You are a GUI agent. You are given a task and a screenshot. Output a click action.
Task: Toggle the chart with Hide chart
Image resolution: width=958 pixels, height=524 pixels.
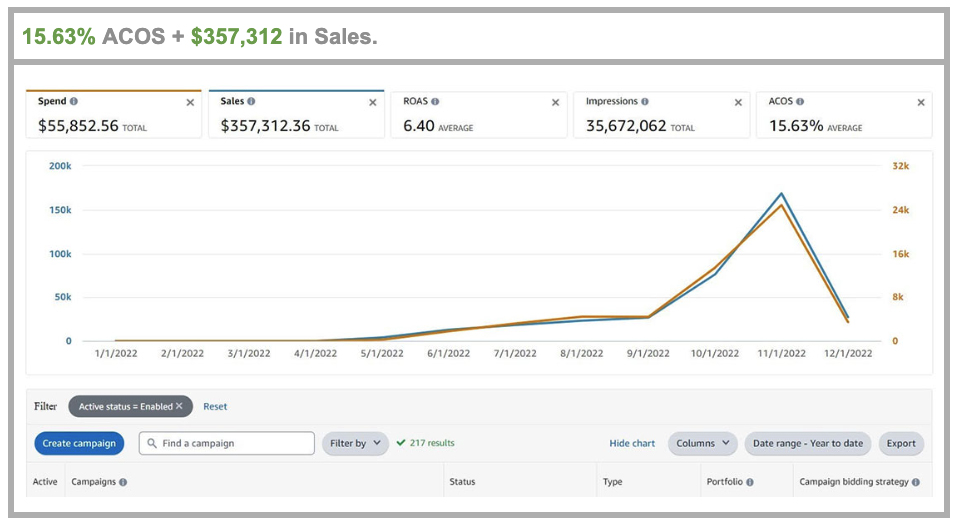[632, 443]
